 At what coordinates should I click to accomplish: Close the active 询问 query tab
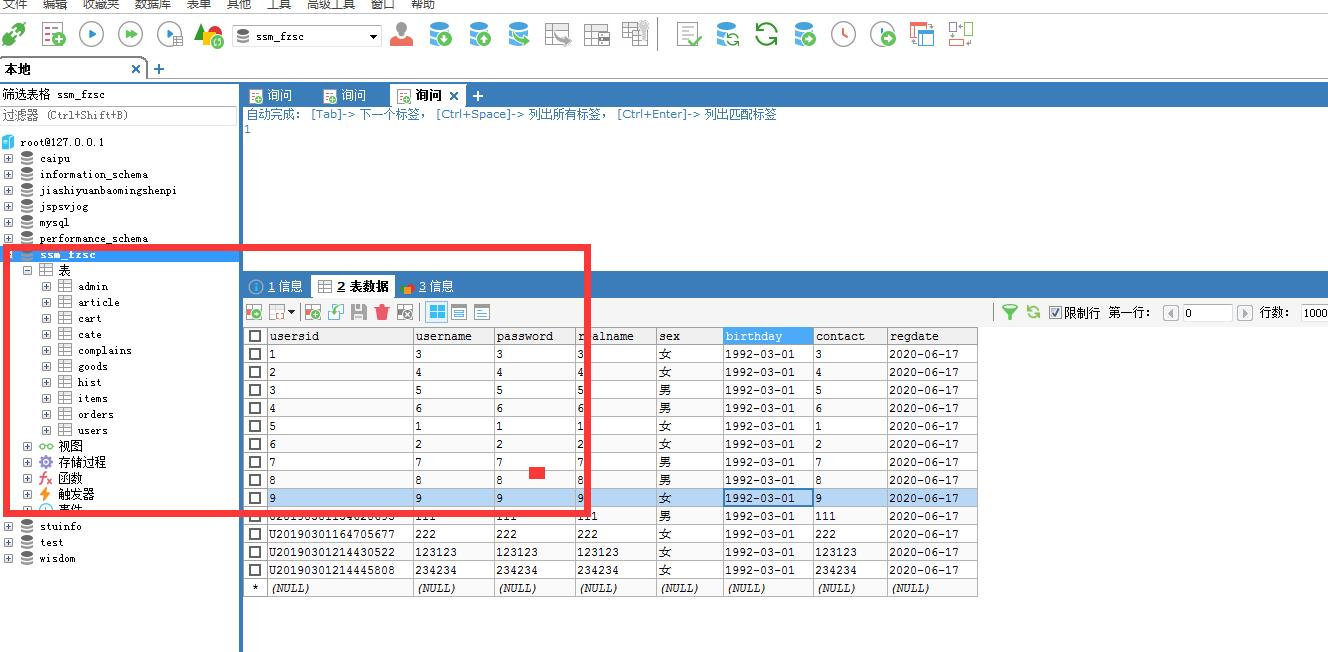click(454, 96)
